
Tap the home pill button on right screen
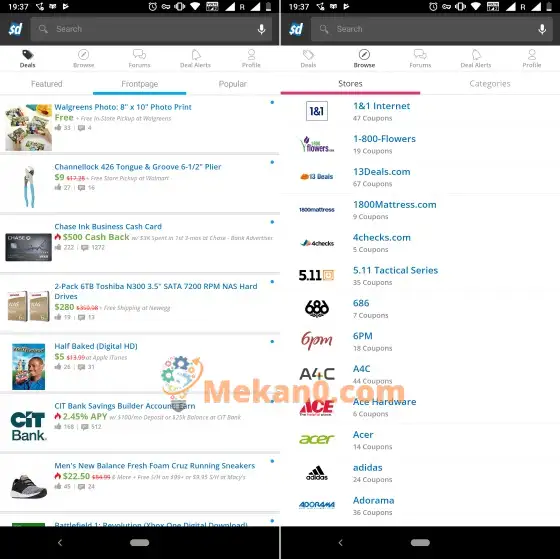click(420, 543)
